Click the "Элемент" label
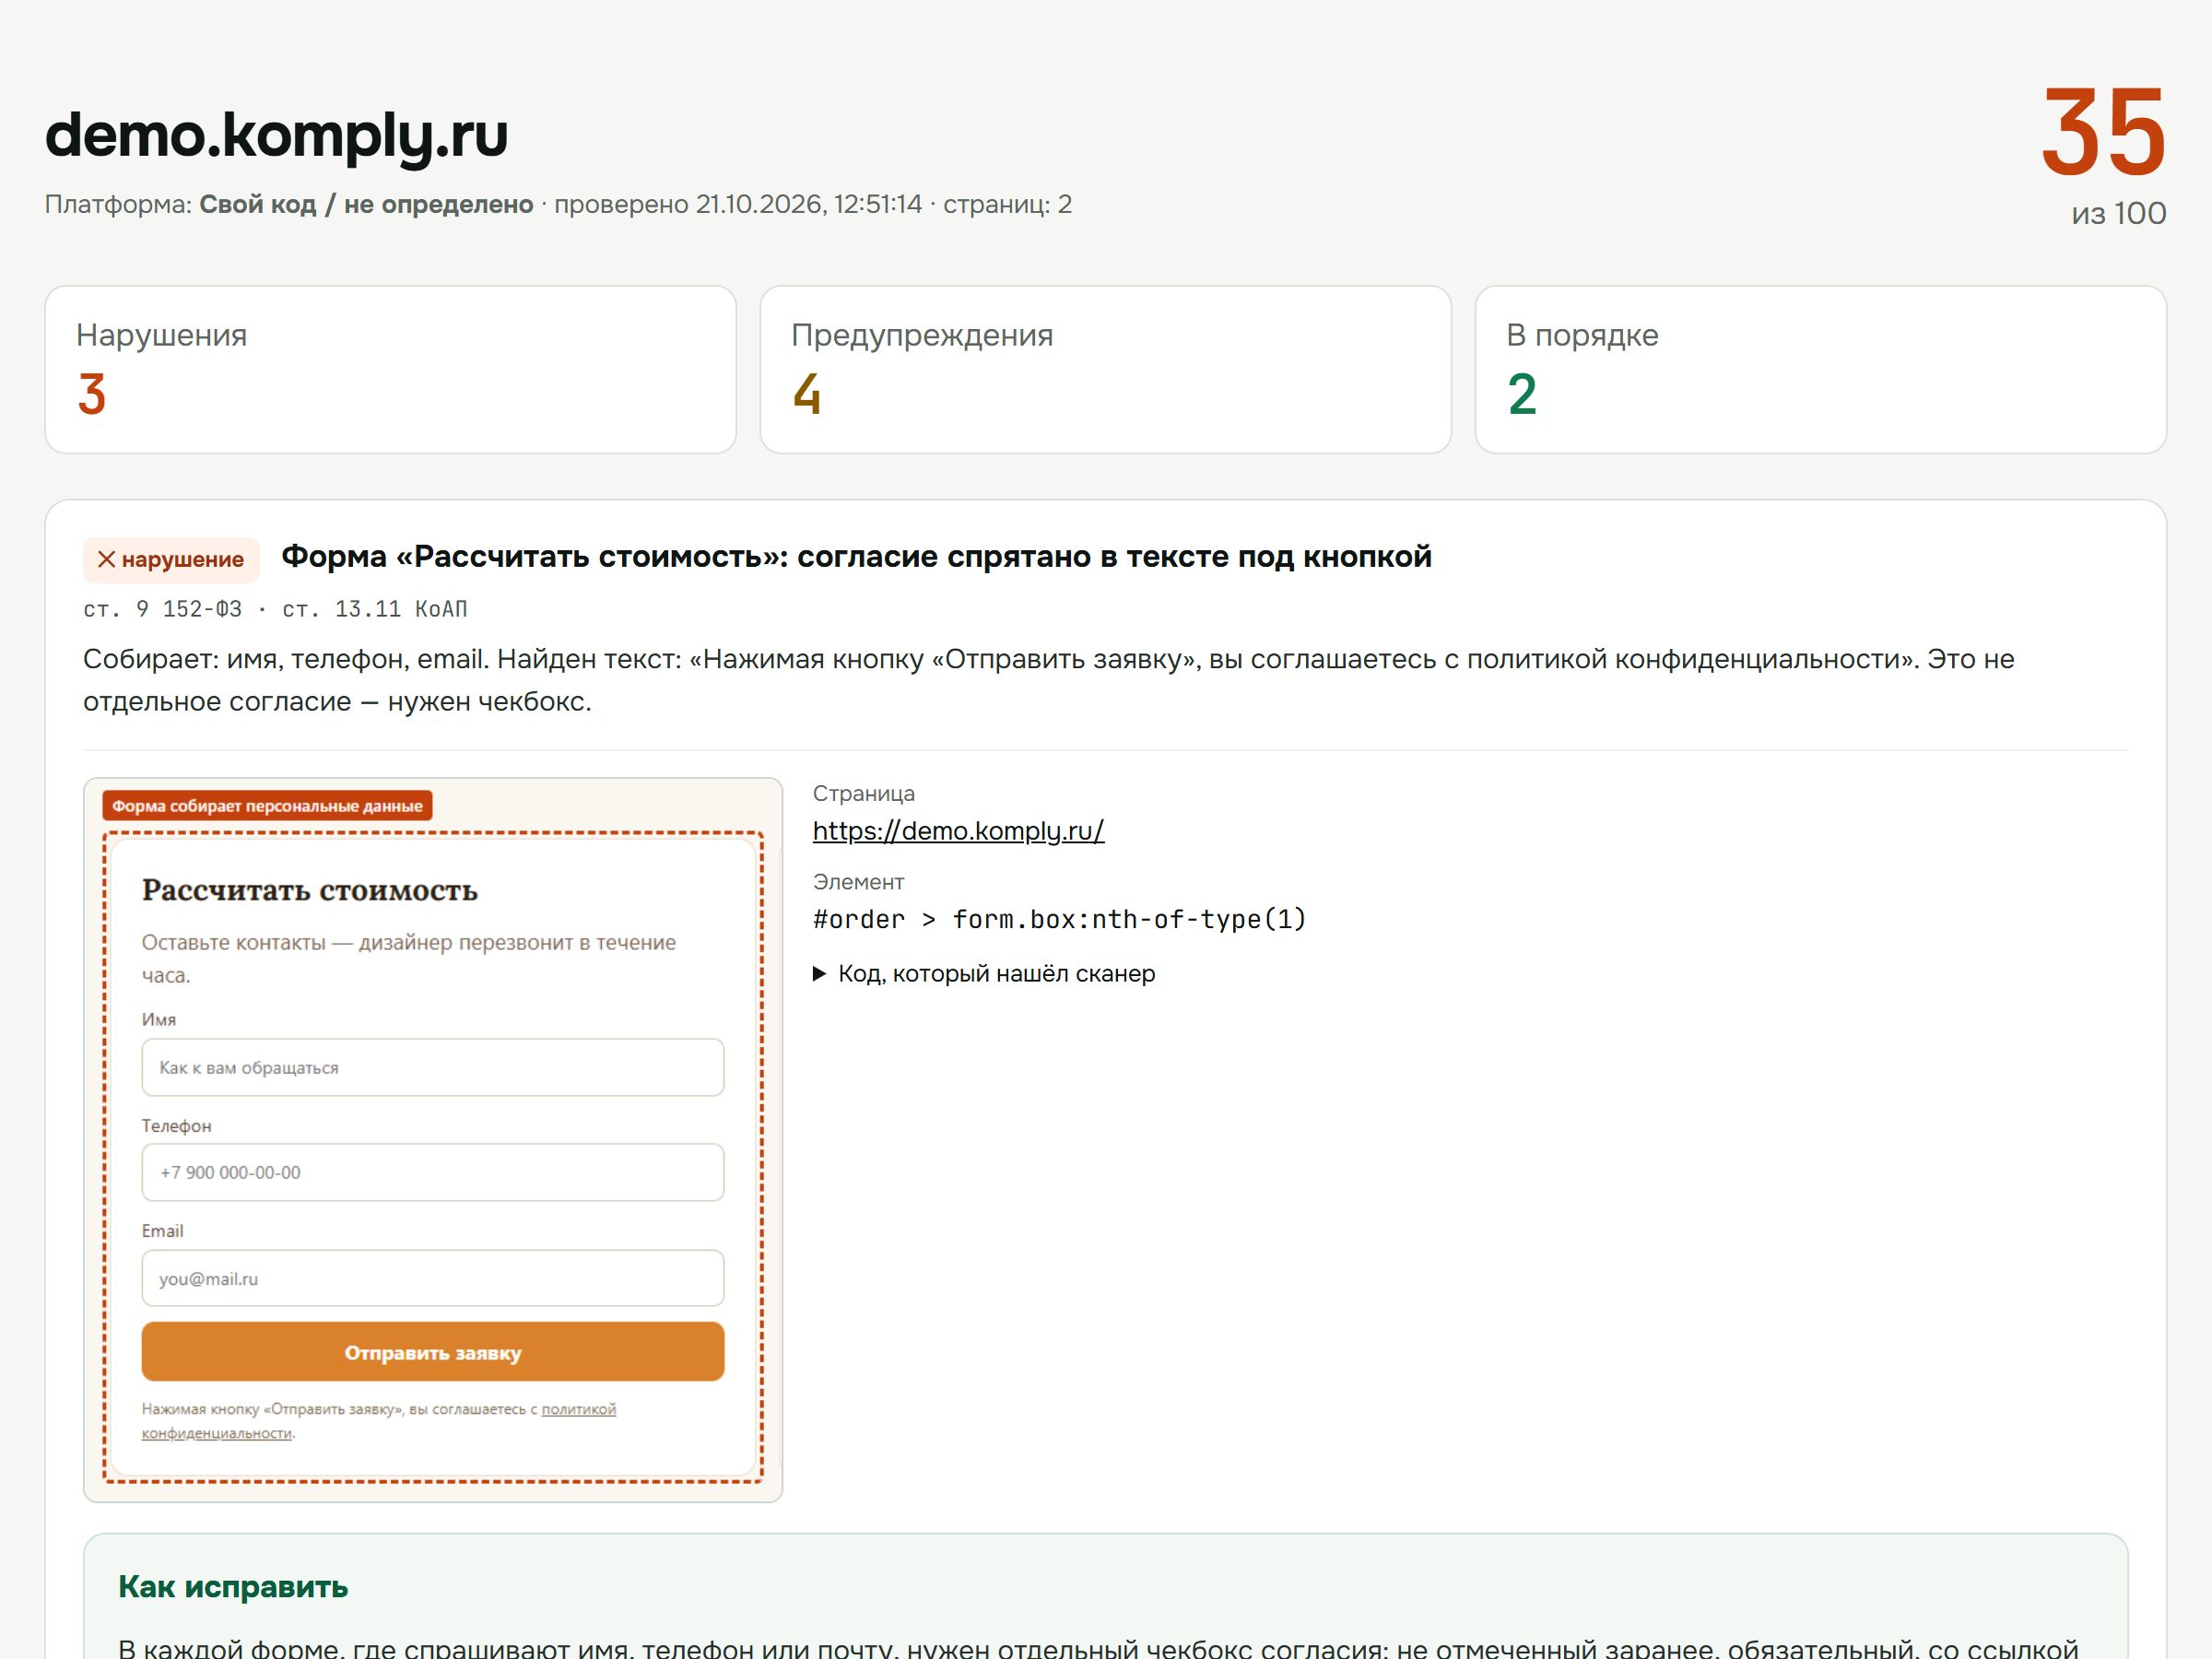The height and width of the screenshot is (1659, 2212). [859, 882]
